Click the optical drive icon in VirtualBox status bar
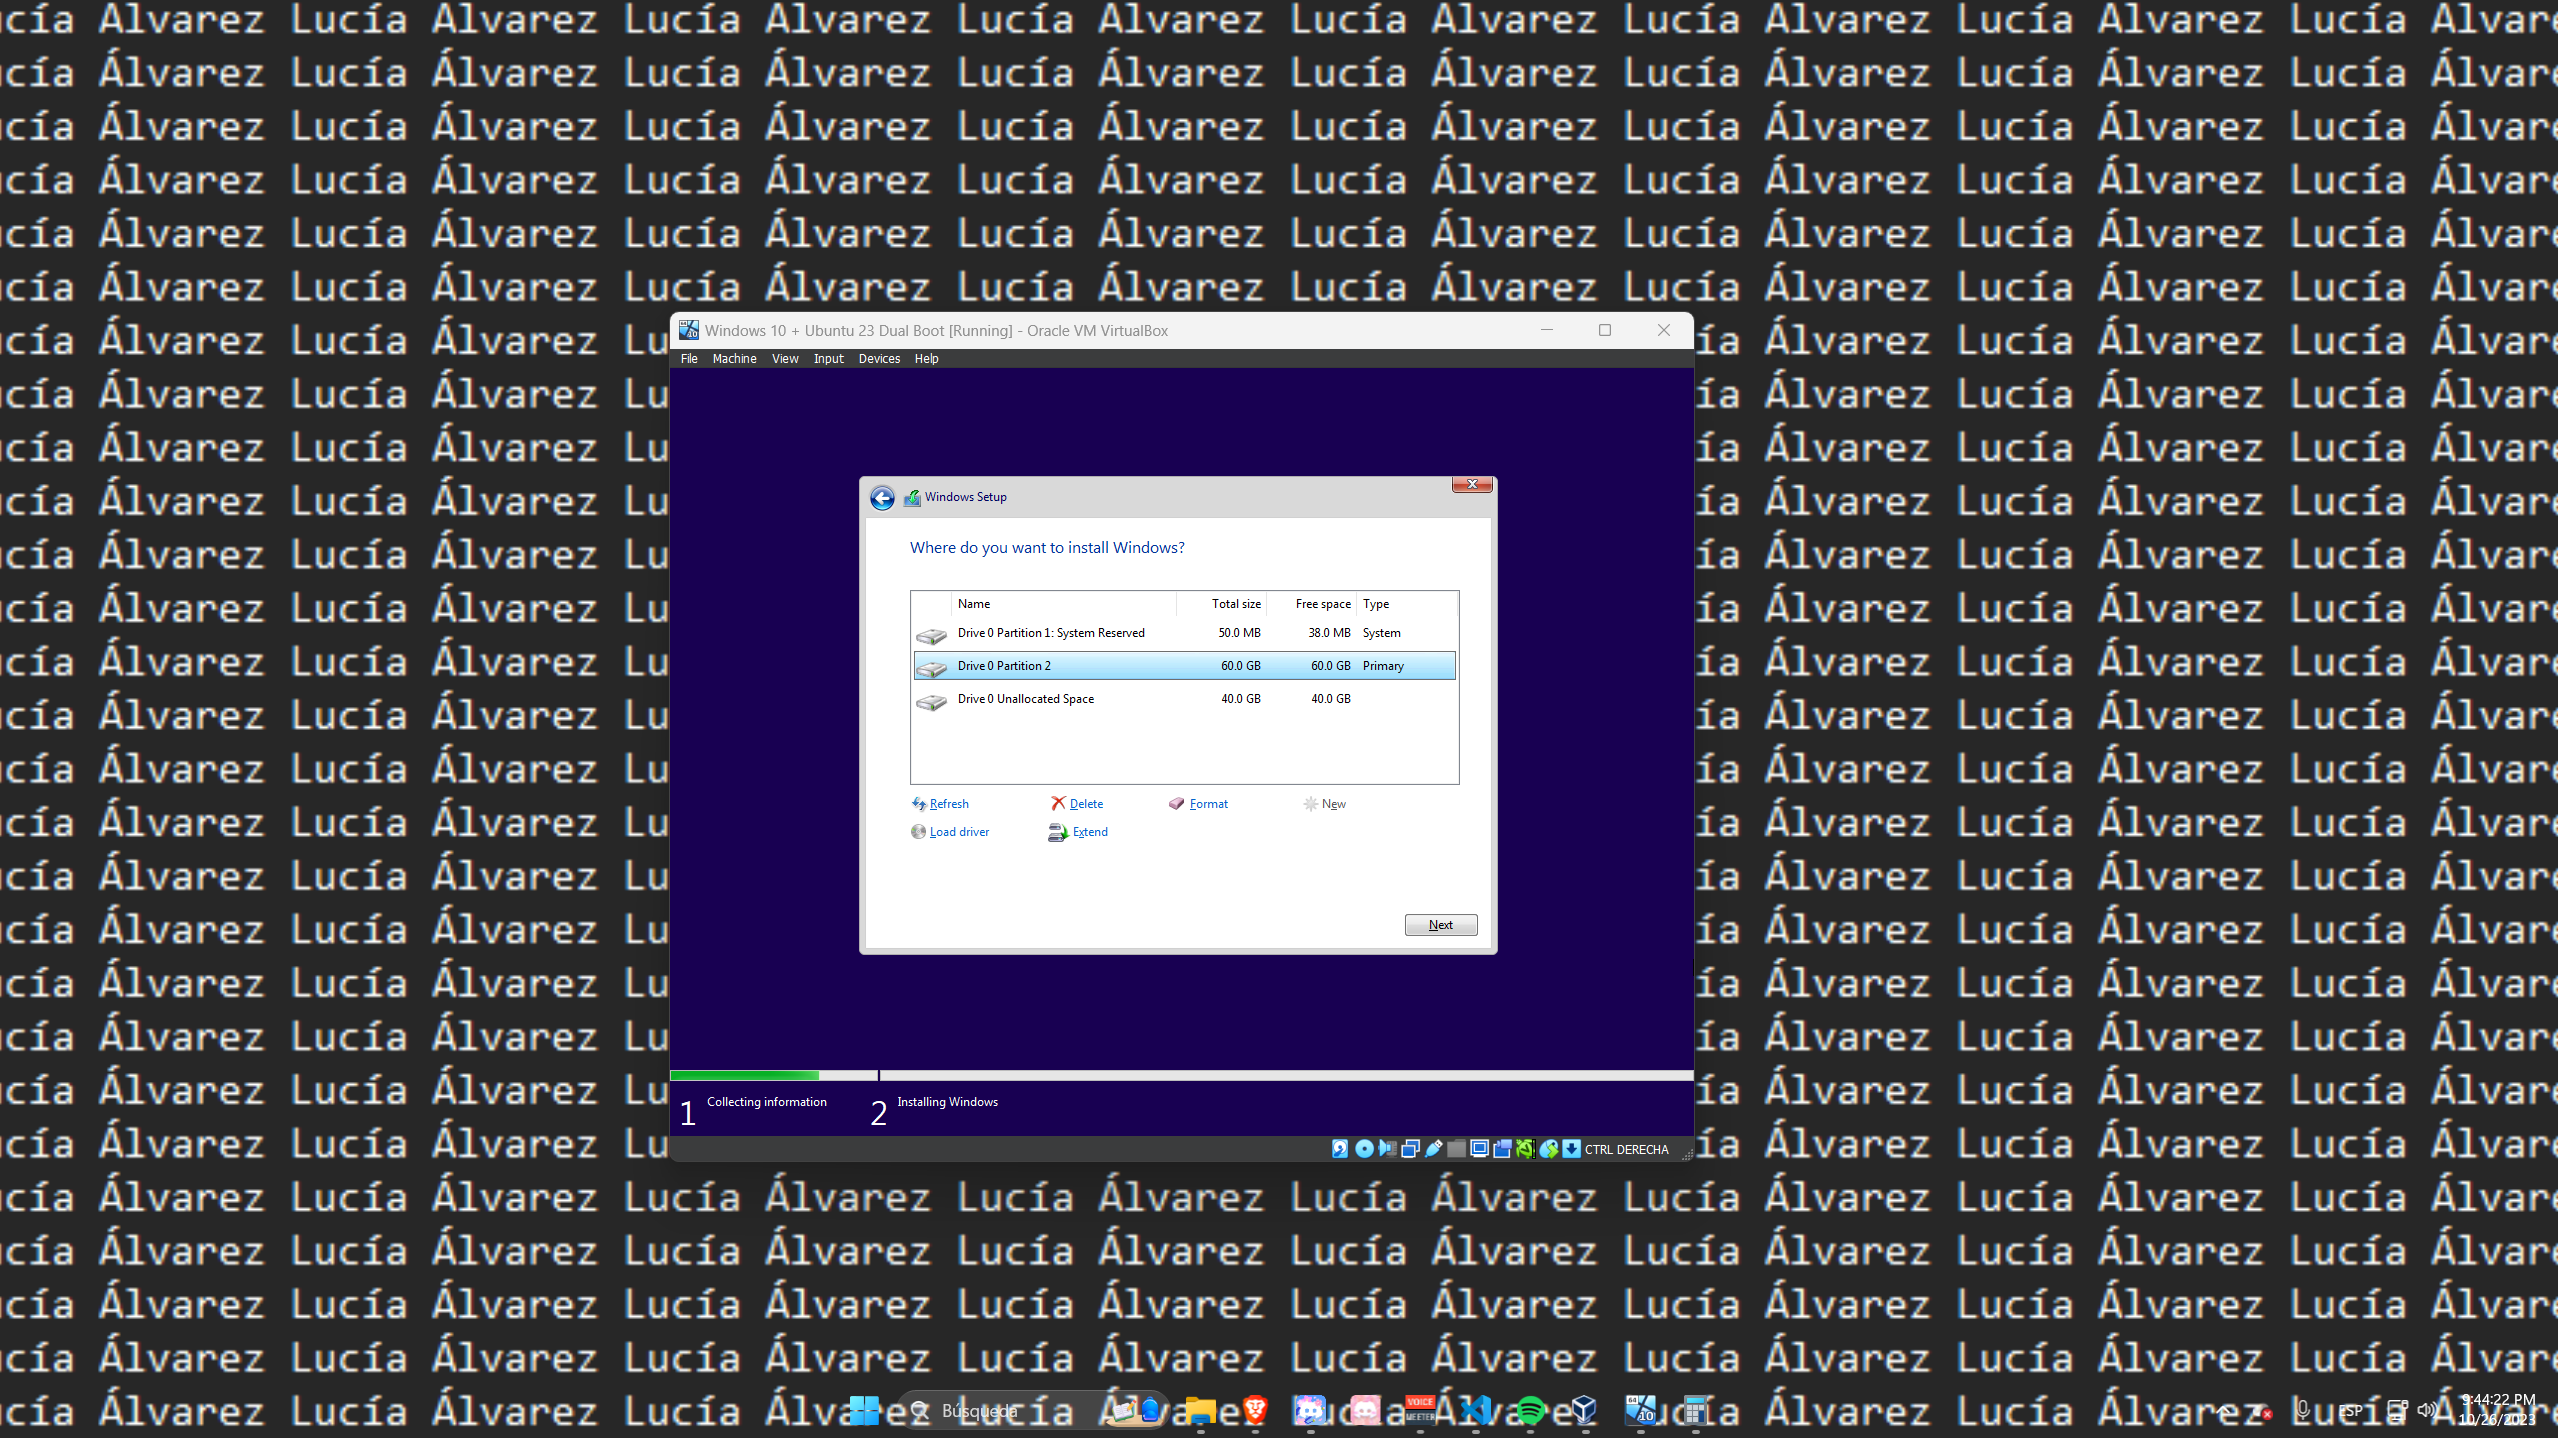This screenshot has width=2558, height=1438. 1365,1149
